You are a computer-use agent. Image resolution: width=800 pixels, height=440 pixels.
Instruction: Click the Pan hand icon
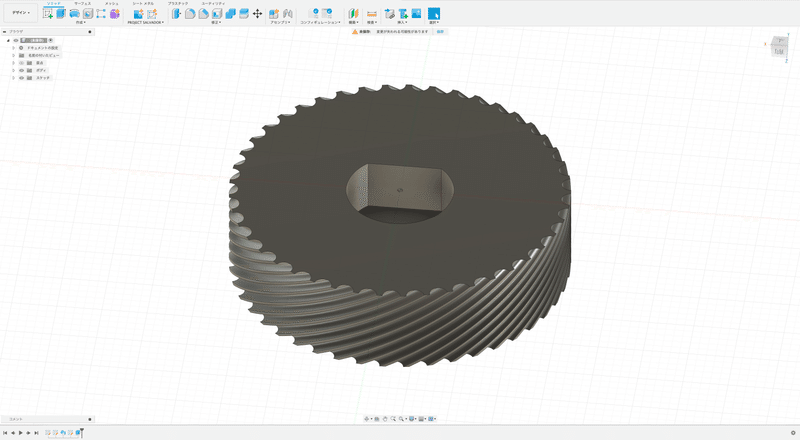(385, 419)
